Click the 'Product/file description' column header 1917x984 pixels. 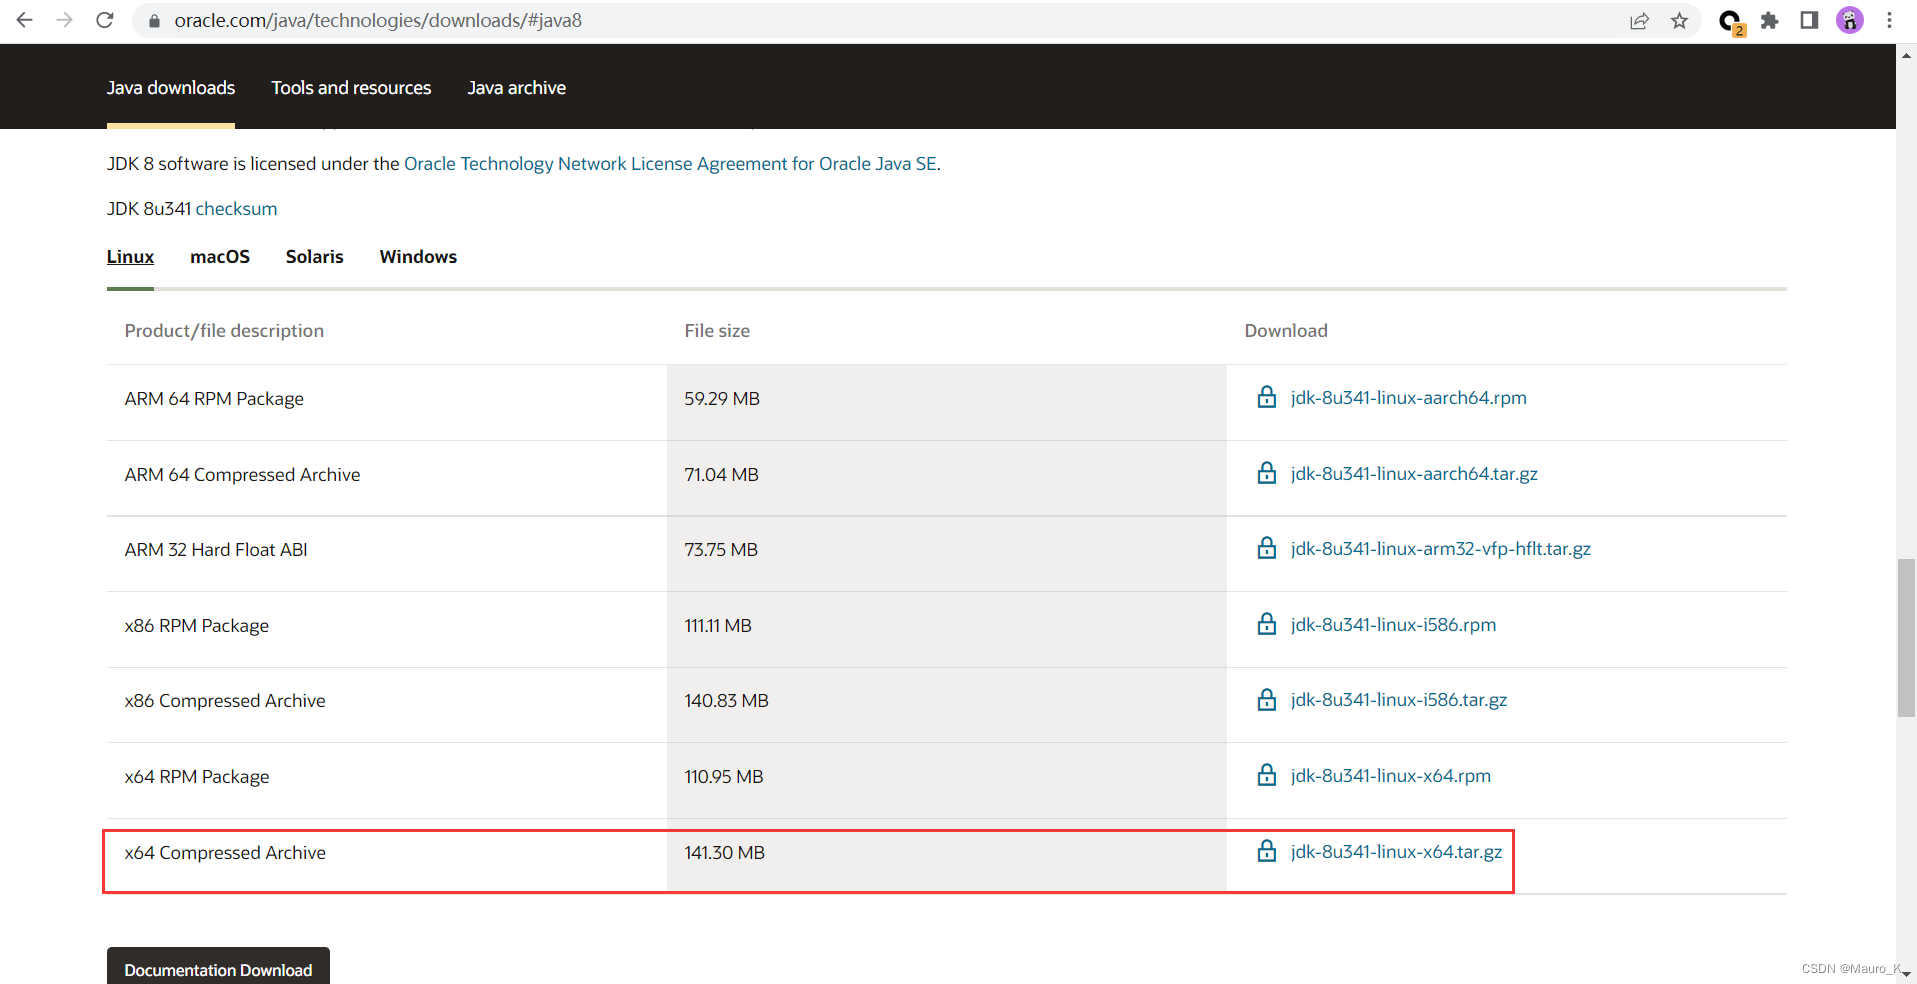pyautogui.click(x=224, y=330)
